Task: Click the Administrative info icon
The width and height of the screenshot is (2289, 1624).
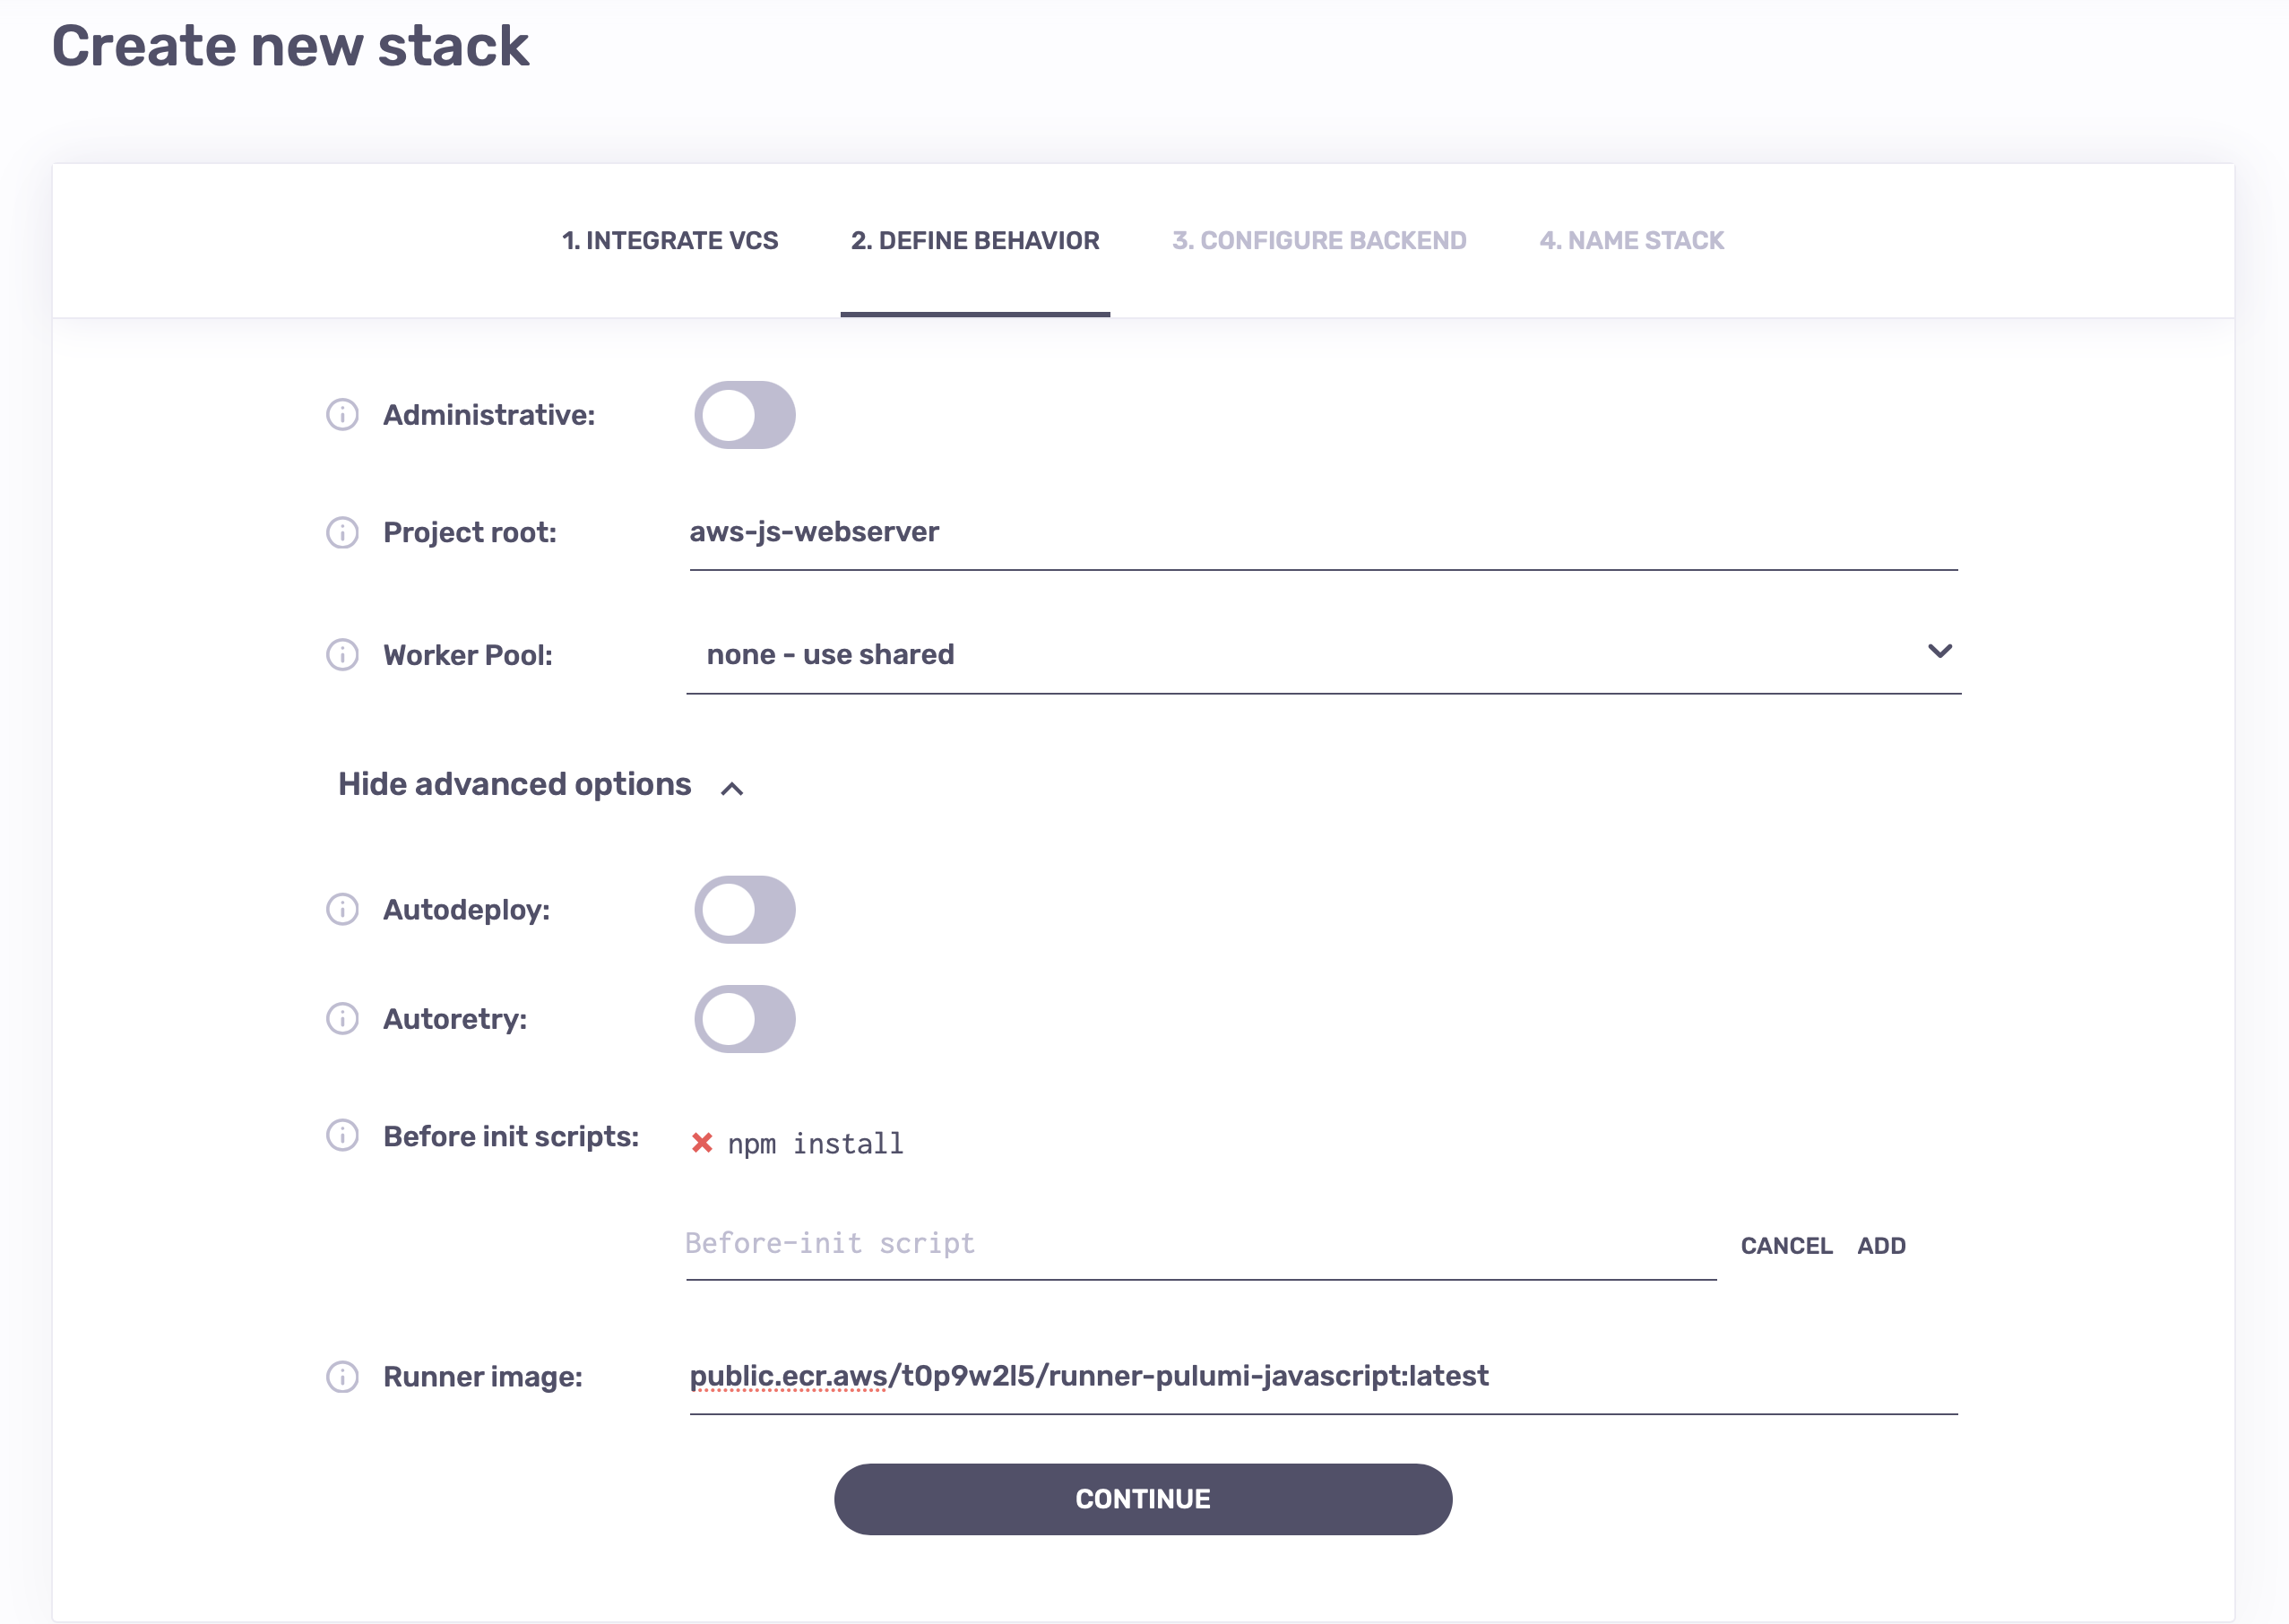Action: pos(344,415)
